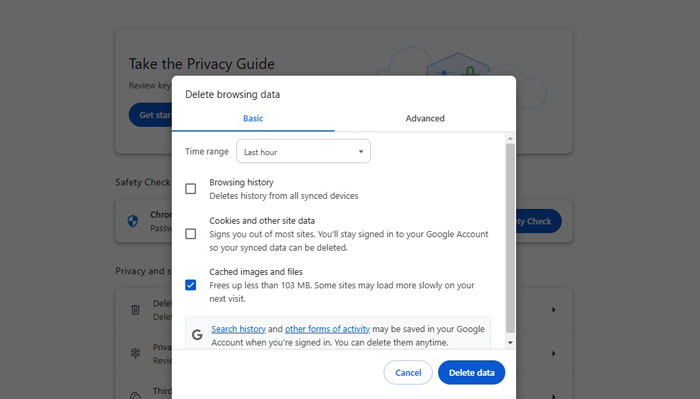Expand the Privacy Guide row arrow
This screenshot has height=399, width=700.
[554, 353]
